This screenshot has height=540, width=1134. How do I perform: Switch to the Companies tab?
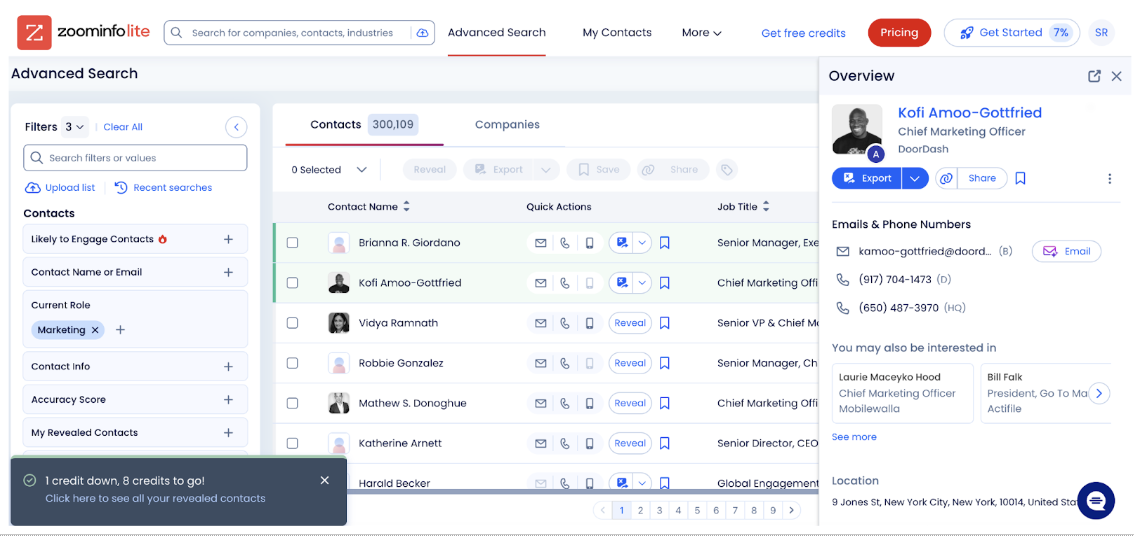(507, 124)
